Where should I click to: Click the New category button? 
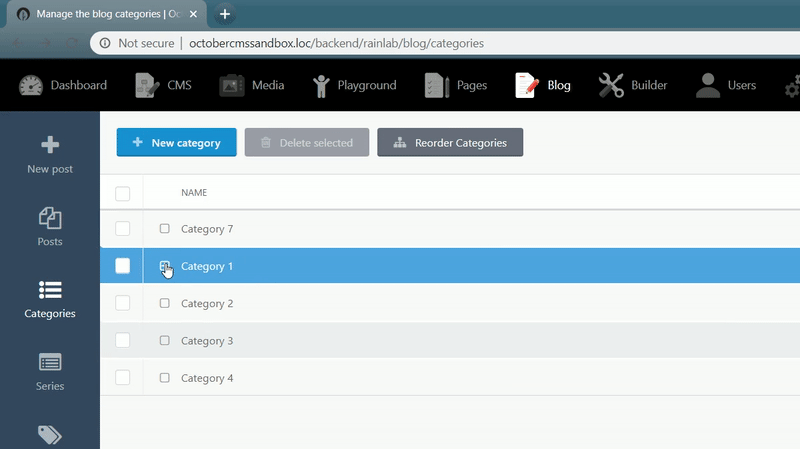177,142
